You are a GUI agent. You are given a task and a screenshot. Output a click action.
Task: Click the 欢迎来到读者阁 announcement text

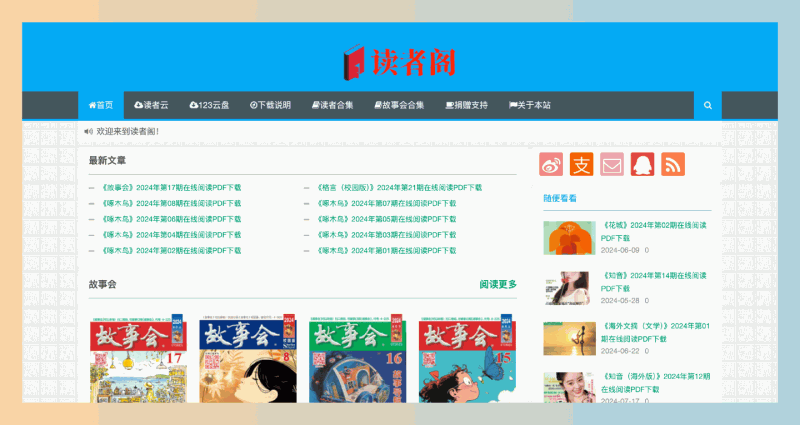pos(128,132)
